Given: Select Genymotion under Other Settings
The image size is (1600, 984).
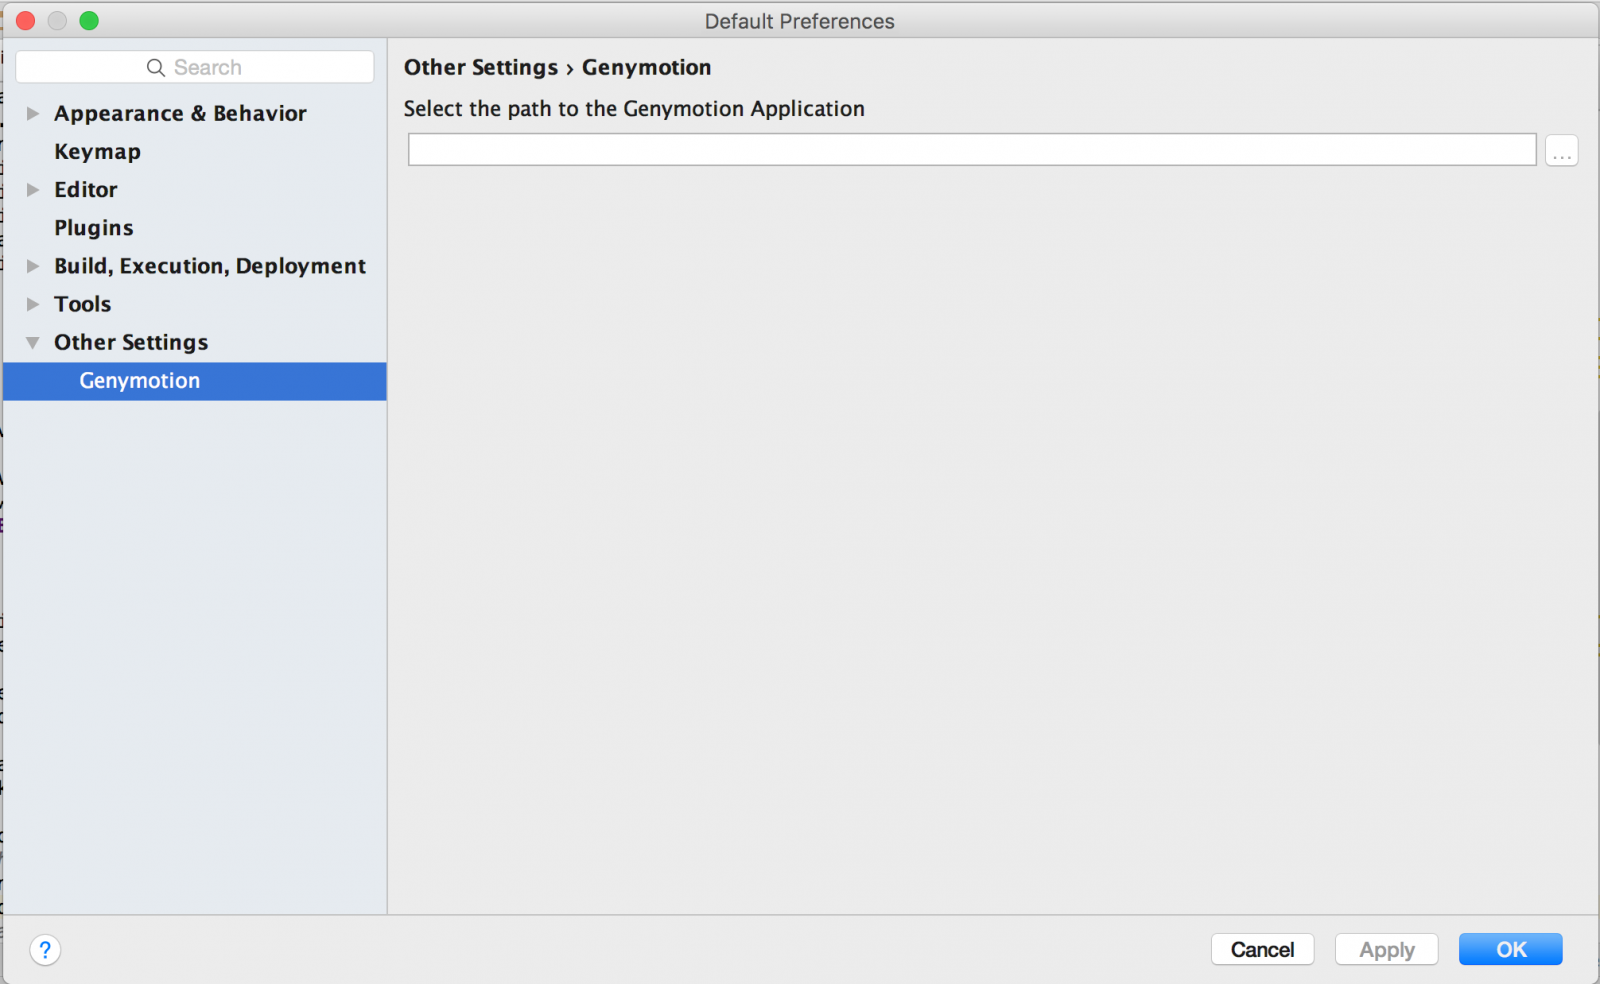Looking at the screenshot, I should coord(195,381).
